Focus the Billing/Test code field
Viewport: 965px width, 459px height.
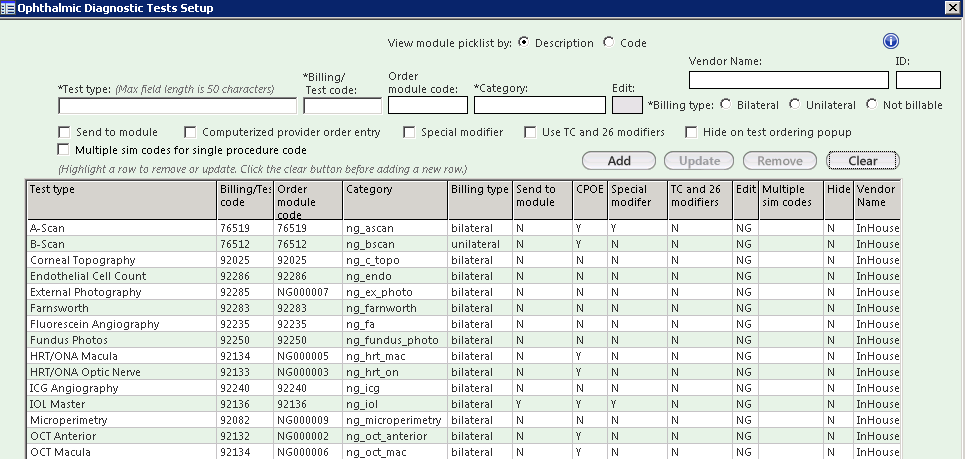pos(343,106)
